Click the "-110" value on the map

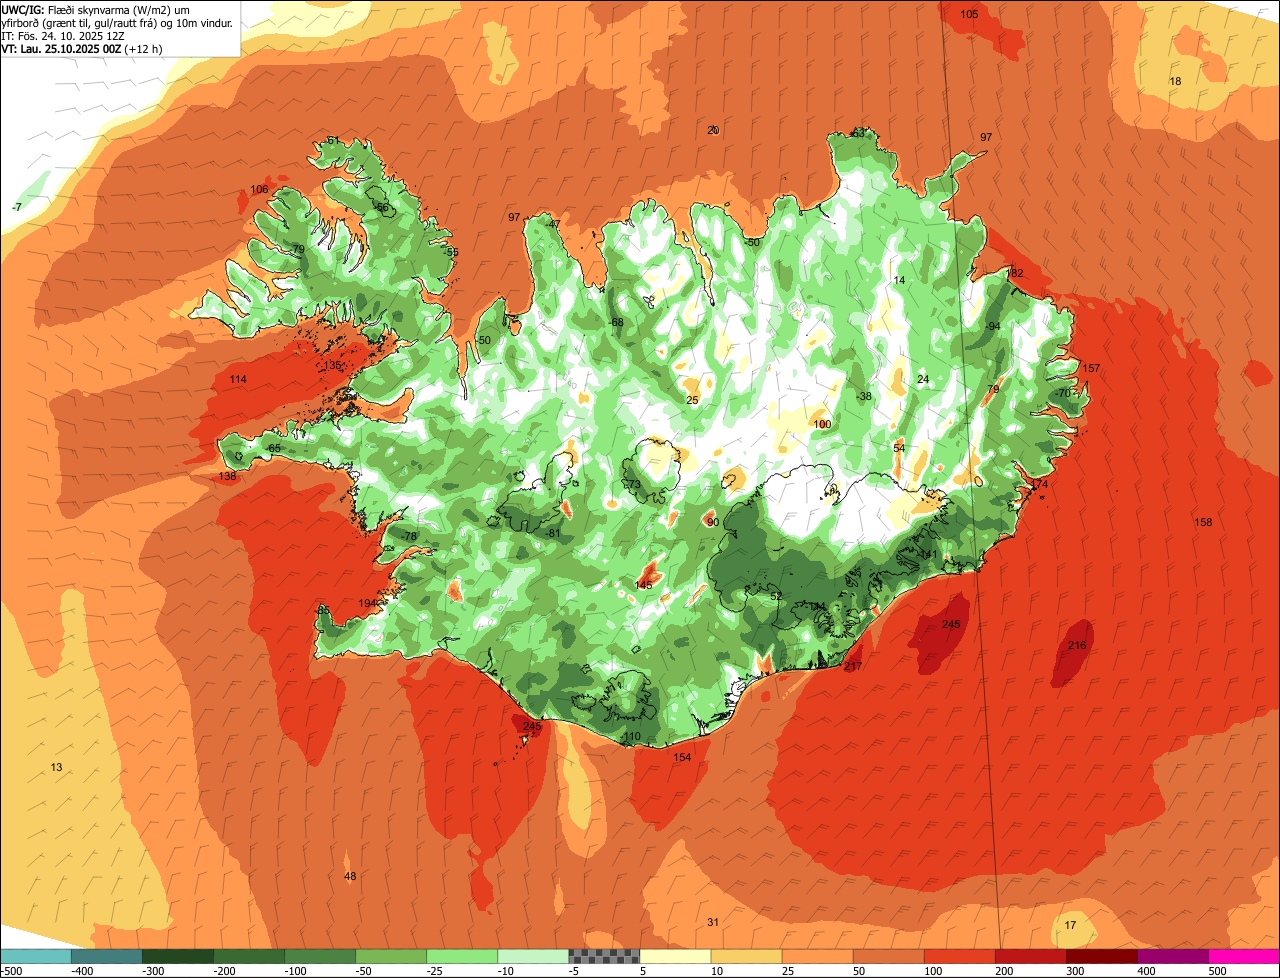coord(630,737)
